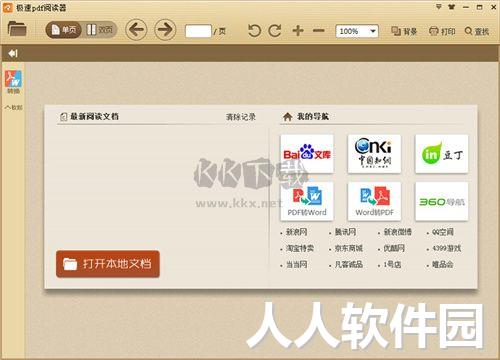Click the app logo in the title bar
The image size is (500, 360).
(7, 7)
